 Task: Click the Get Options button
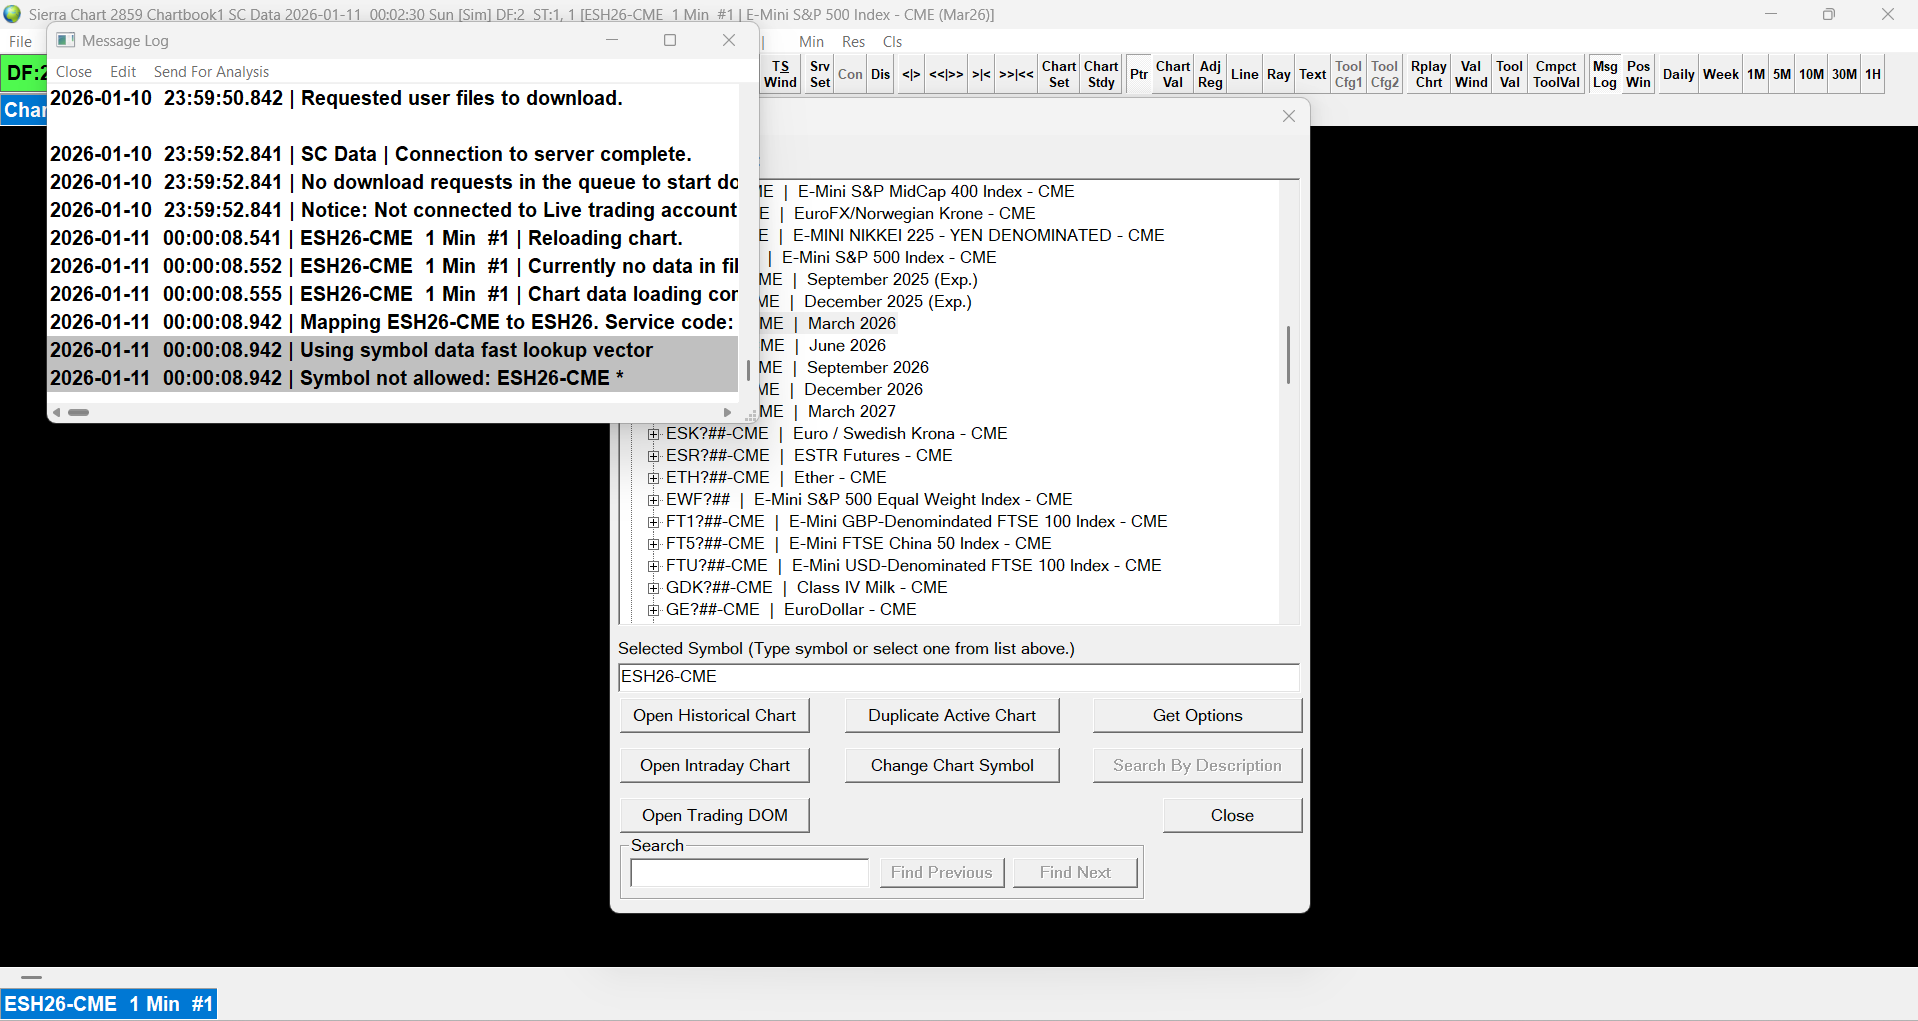(x=1197, y=715)
